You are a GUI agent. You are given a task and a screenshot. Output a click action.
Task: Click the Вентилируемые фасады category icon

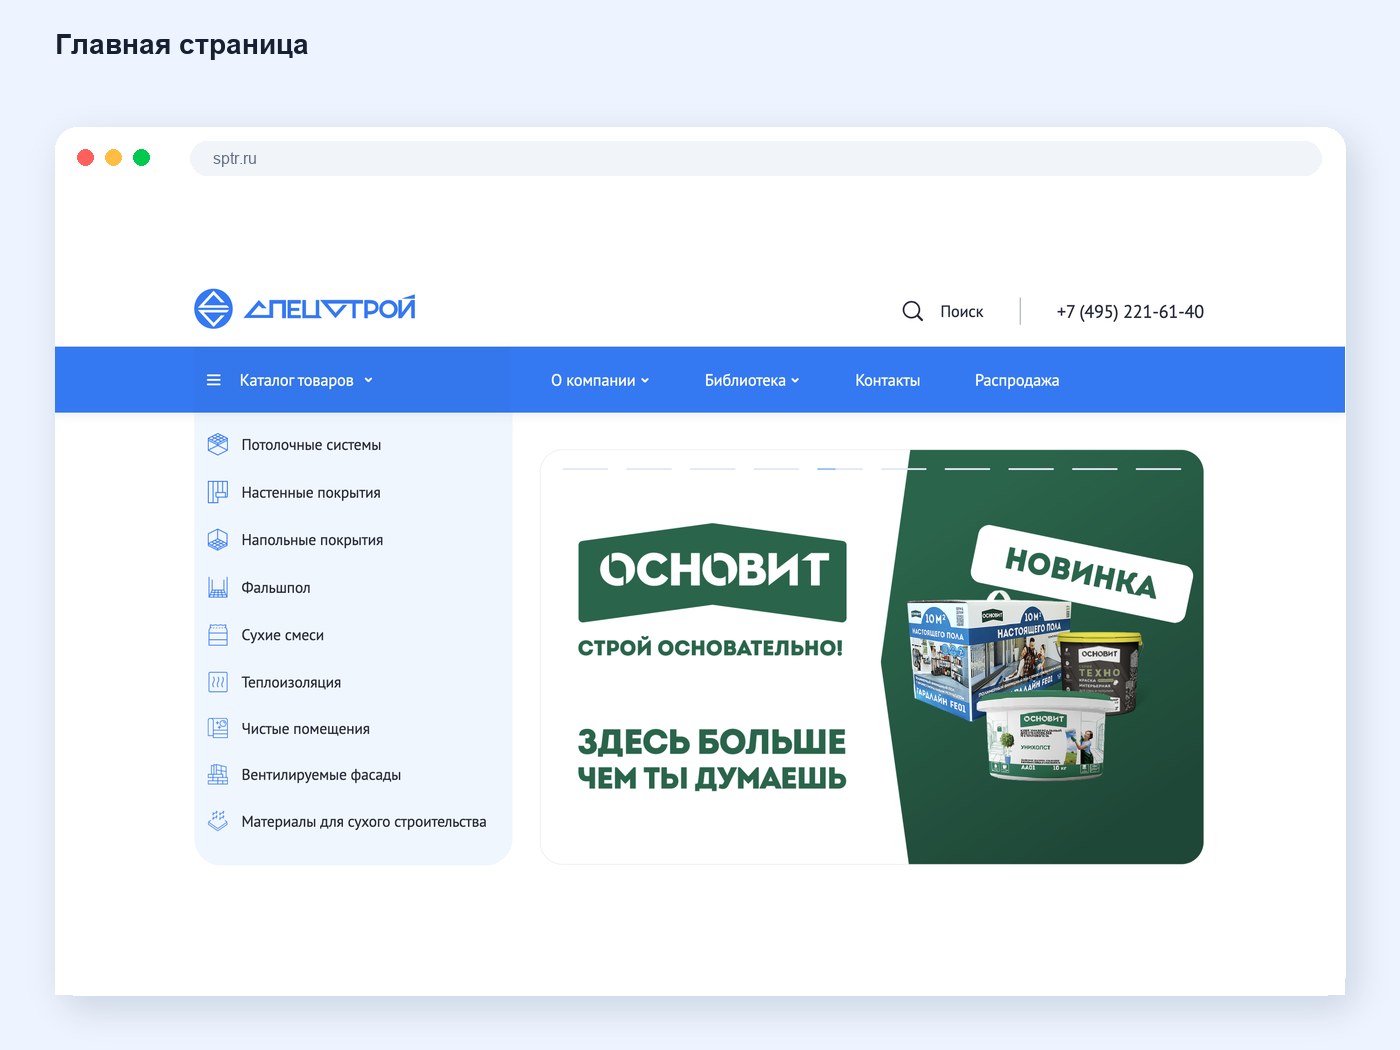pyautogui.click(x=218, y=775)
